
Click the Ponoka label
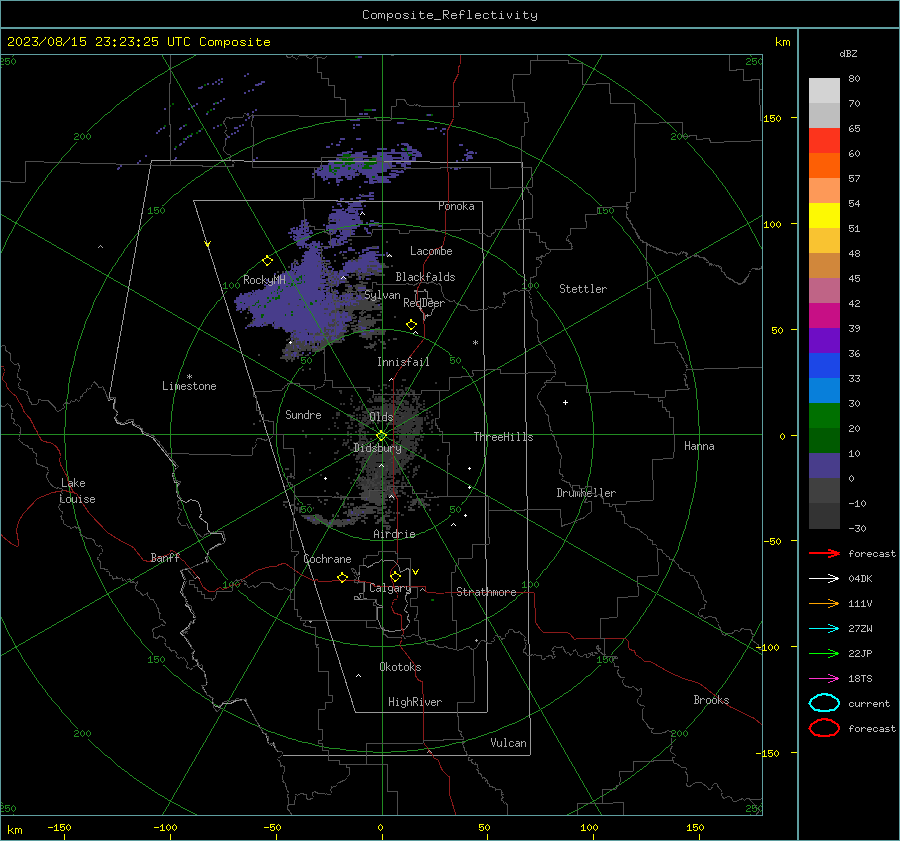tap(456, 206)
